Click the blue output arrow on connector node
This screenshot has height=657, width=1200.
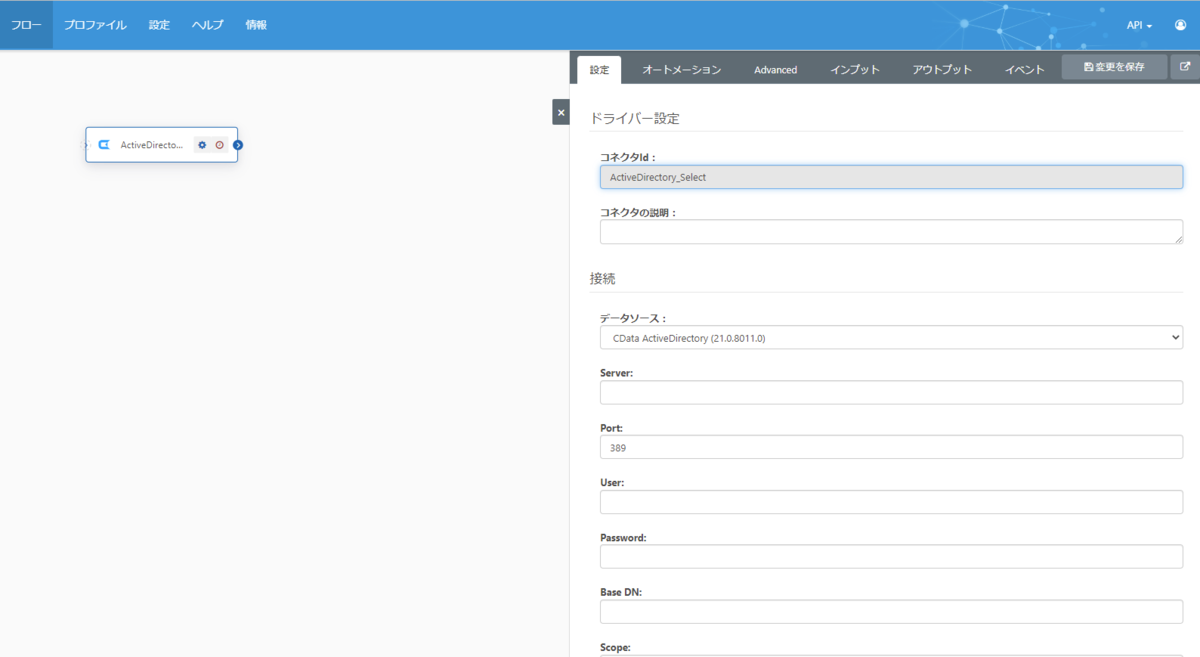[x=238, y=145]
